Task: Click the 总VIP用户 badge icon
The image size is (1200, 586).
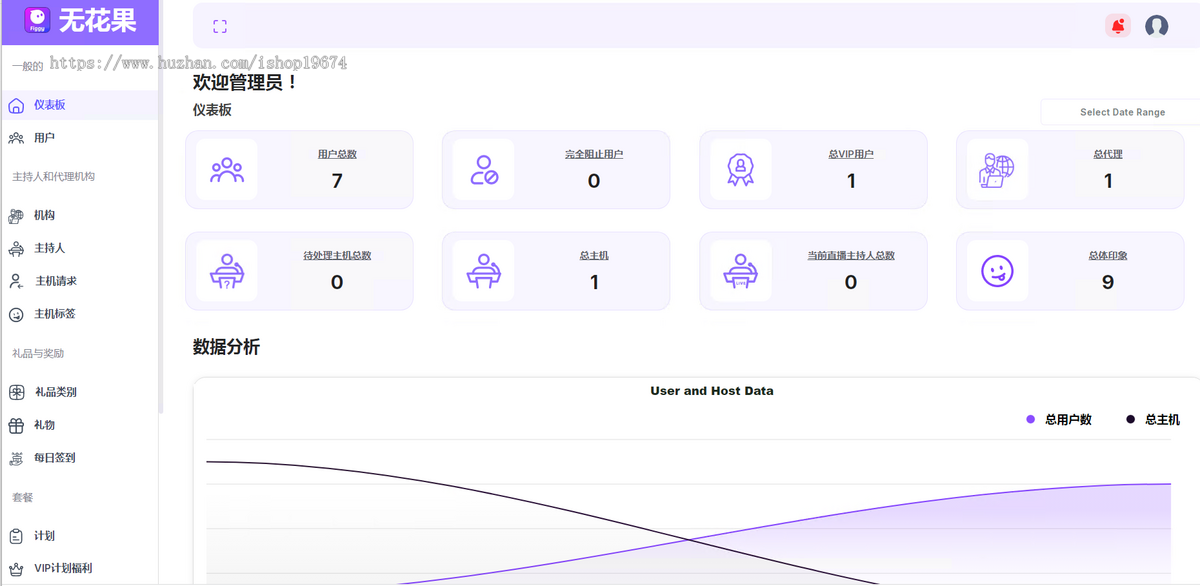Action: [x=740, y=170]
